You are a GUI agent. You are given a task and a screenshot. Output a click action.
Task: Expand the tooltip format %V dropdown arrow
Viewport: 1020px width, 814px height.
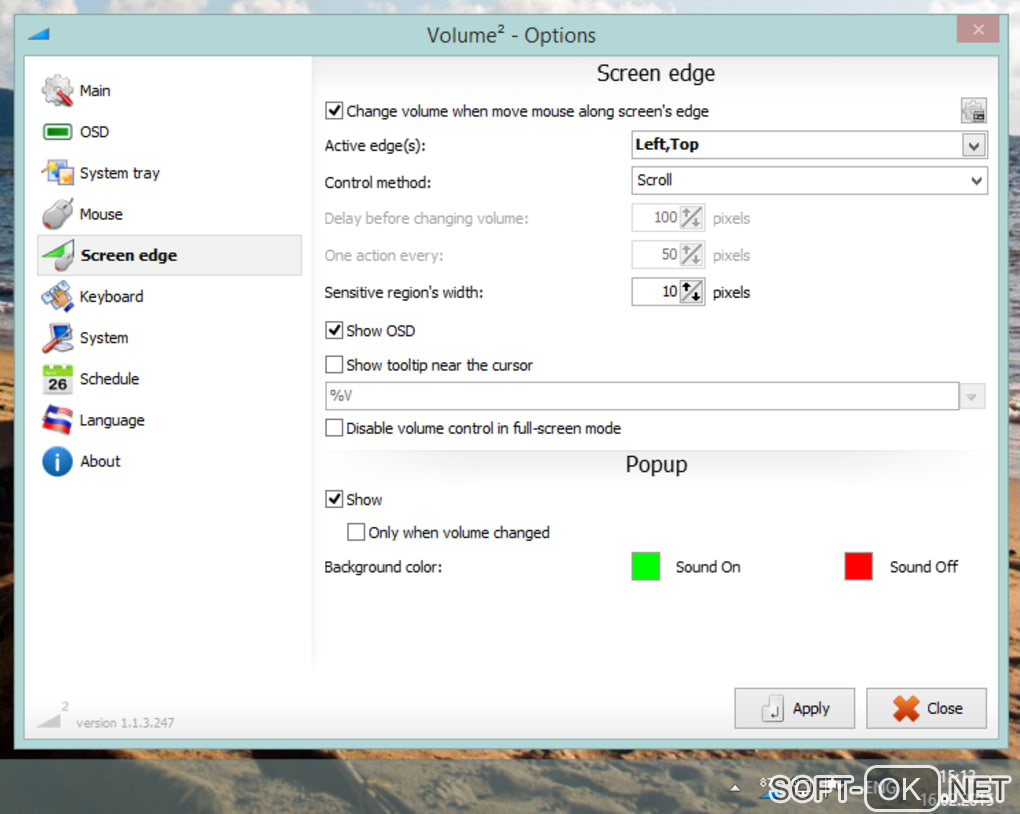point(972,396)
